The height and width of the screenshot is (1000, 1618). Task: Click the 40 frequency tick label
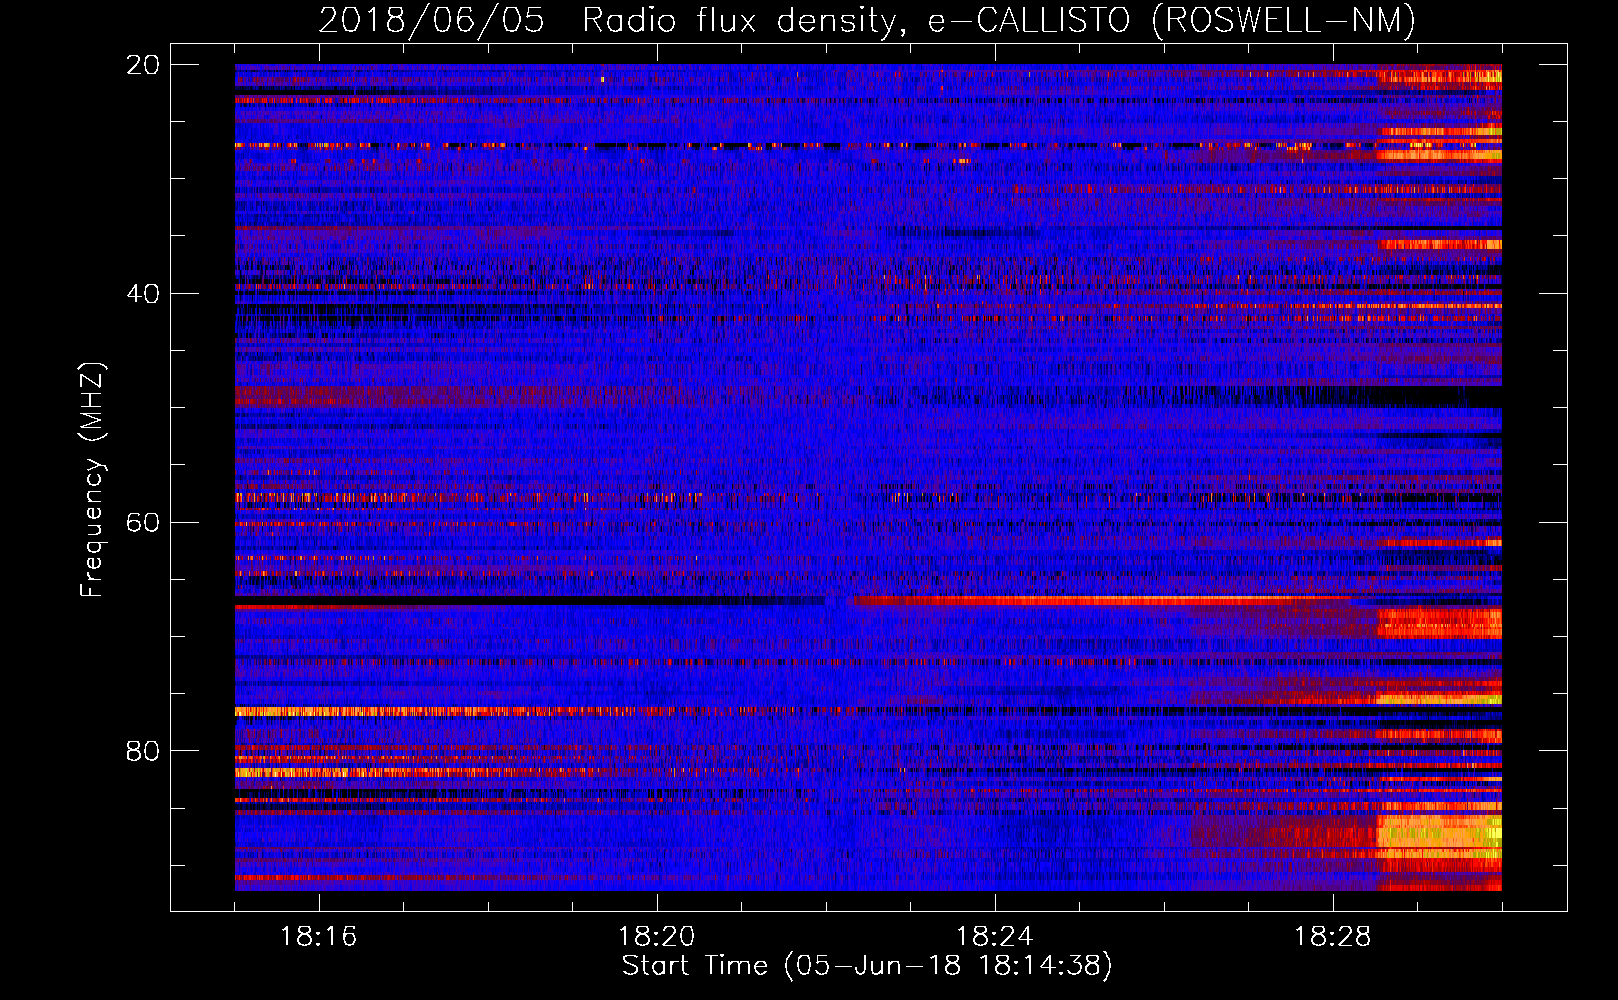point(142,294)
